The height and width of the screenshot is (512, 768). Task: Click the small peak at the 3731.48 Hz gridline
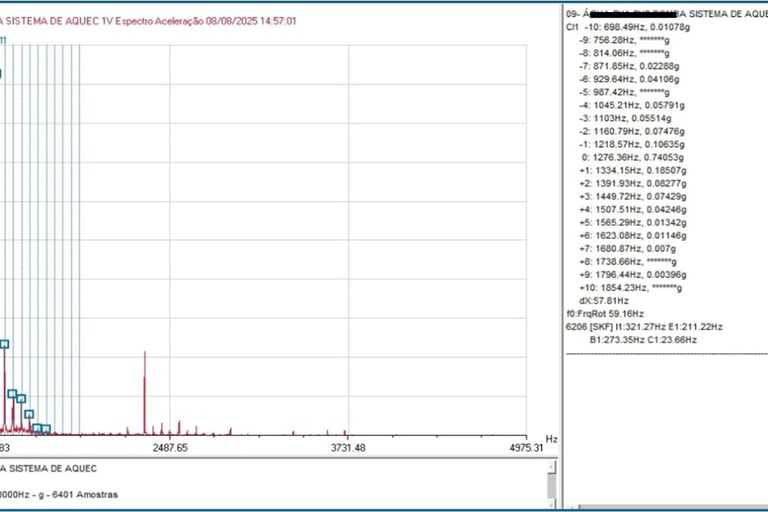pyautogui.click(x=346, y=433)
